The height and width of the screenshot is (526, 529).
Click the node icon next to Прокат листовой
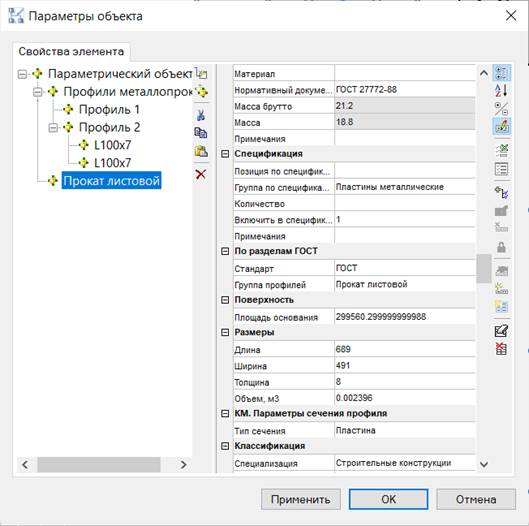pyautogui.click(x=53, y=181)
